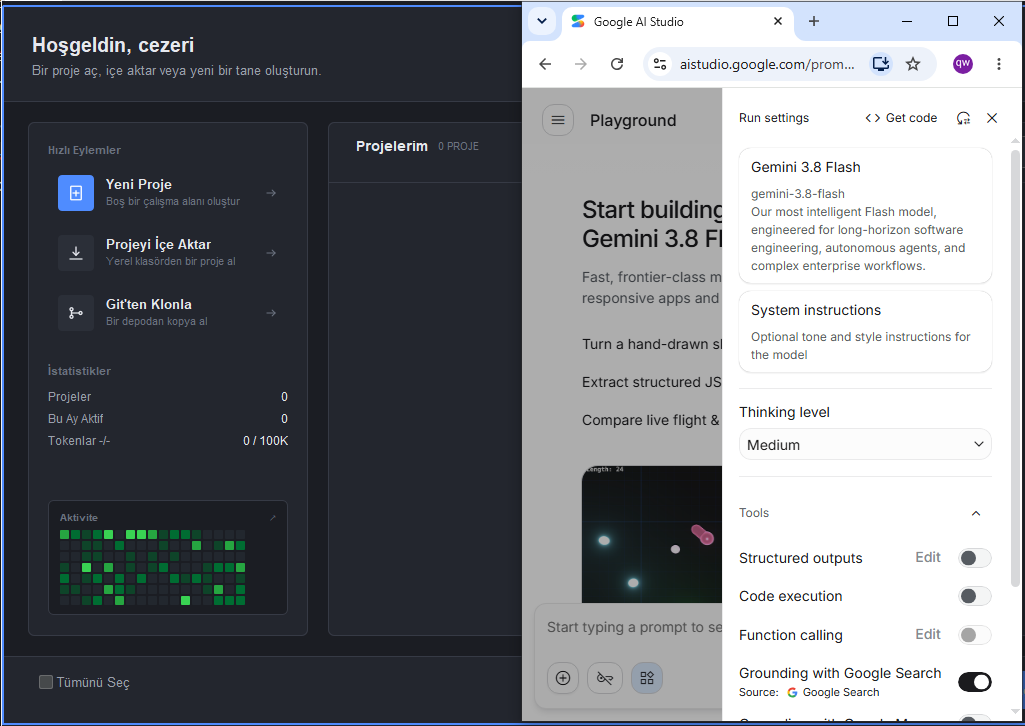The height and width of the screenshot is (726, 1025).
Task: Click the Run settings panel scrollbar
Action: click(1015, 369)
